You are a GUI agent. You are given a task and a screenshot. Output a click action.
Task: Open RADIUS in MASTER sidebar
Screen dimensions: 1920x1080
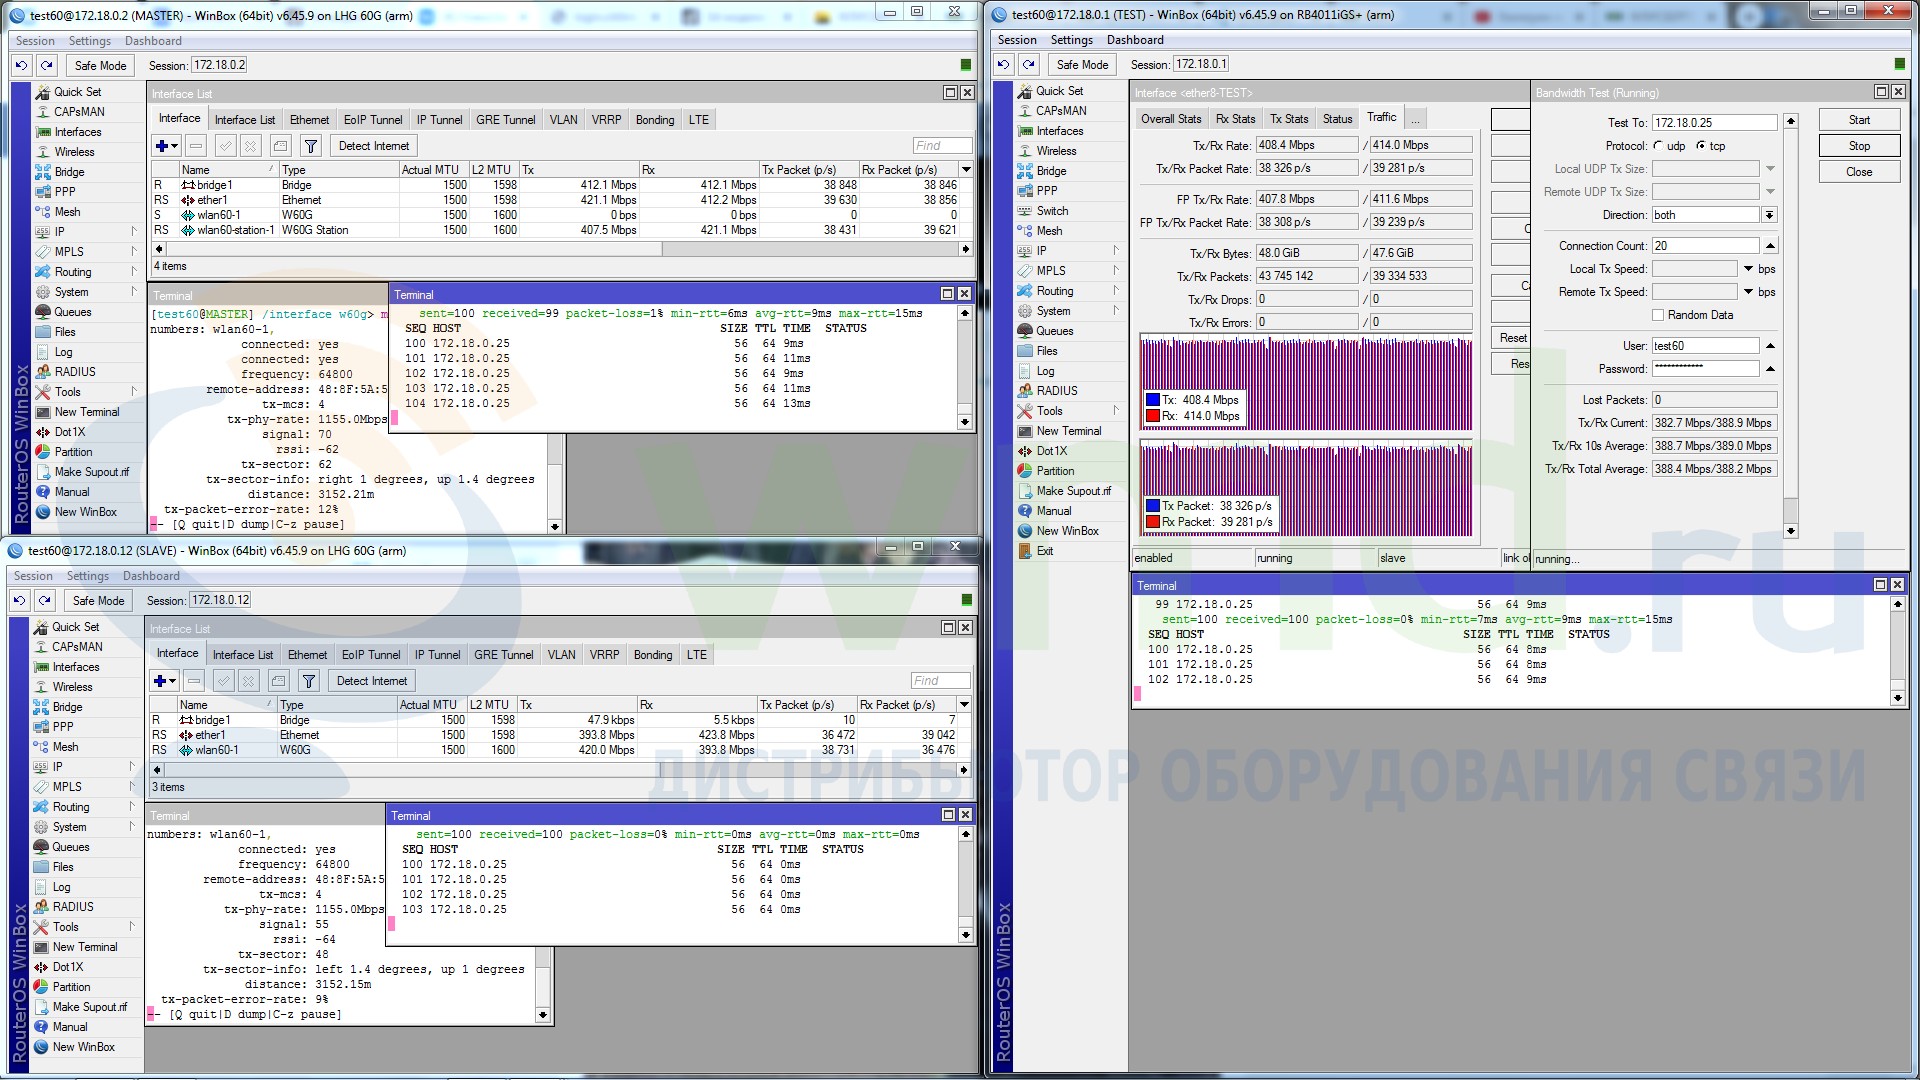(75, 372)
